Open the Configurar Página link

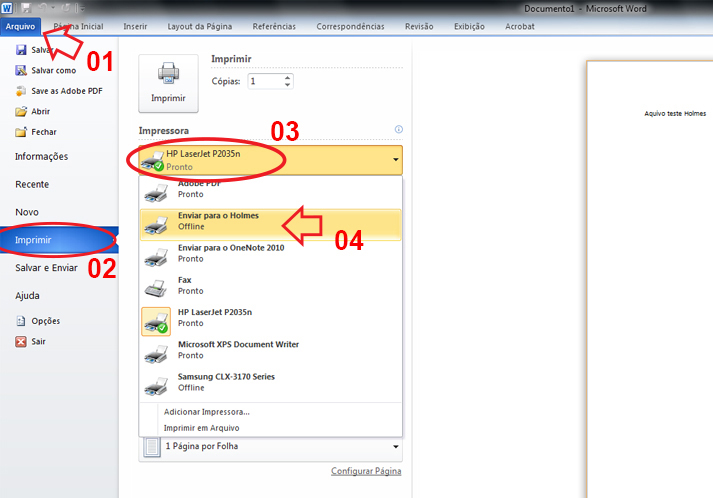366,471
